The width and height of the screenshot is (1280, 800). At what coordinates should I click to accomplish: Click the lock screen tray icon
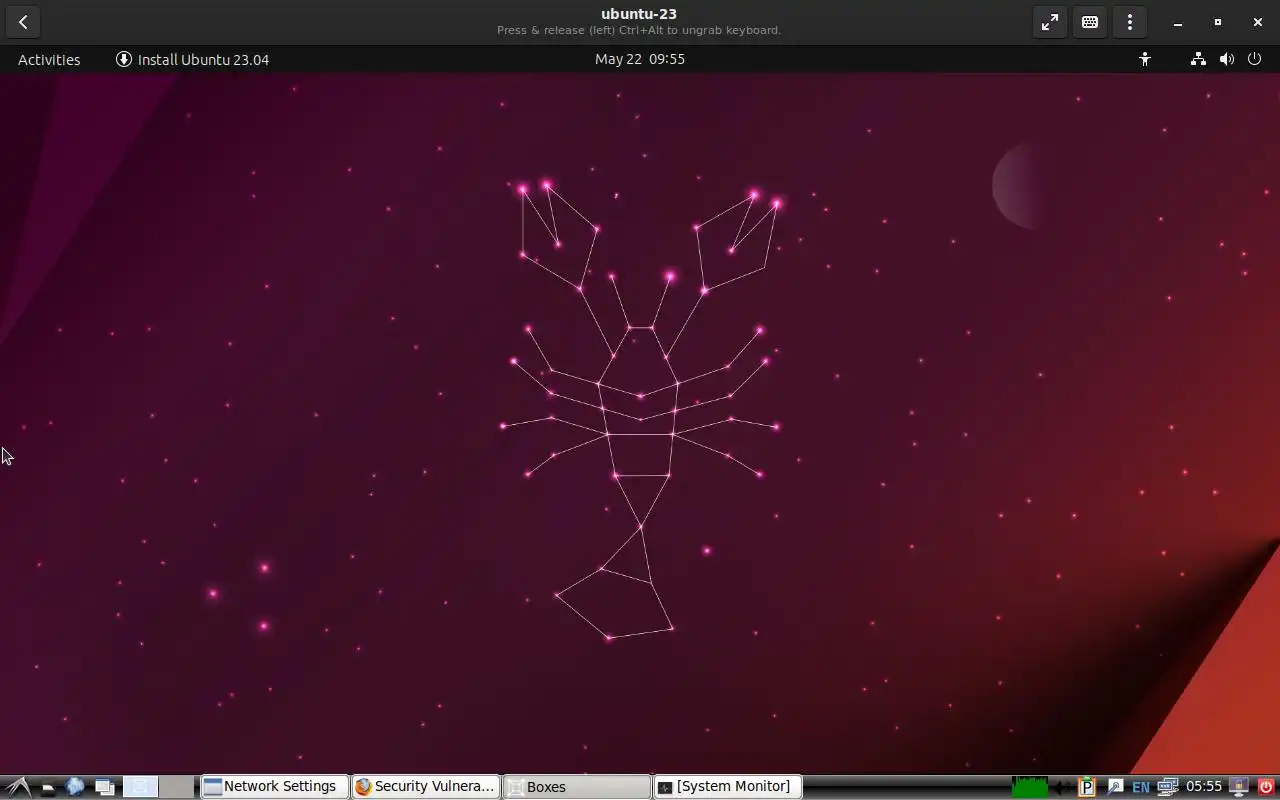[1239, 787]
